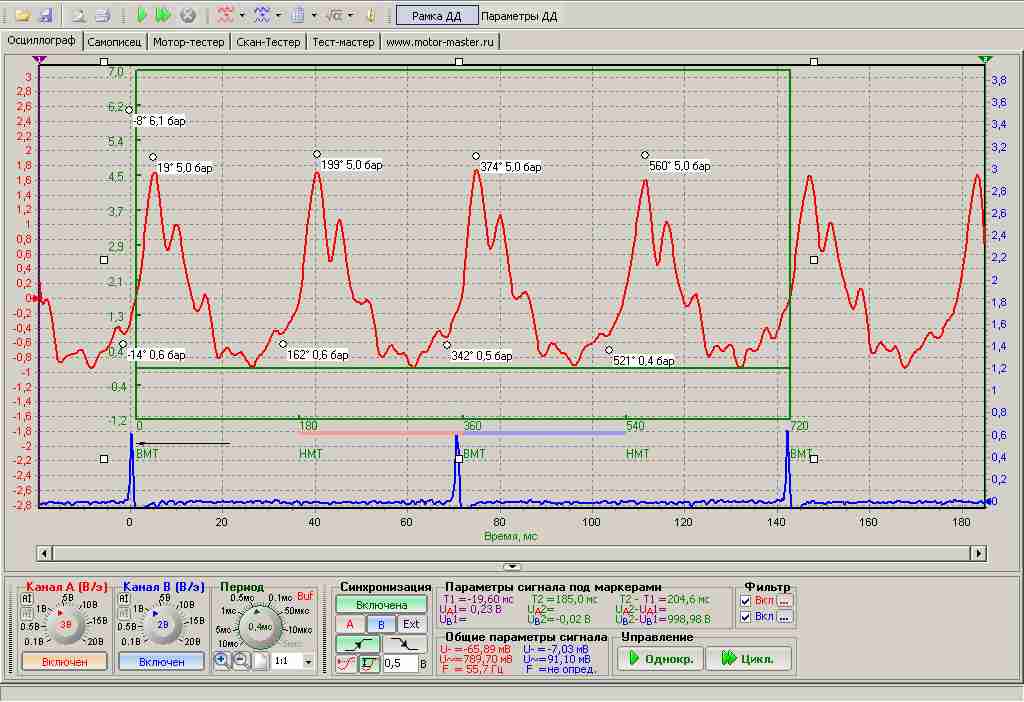This screenshot has width=1024, height=702.
Task: Toggle Синхронизация Включена button
Action: (x=381, y=605)
